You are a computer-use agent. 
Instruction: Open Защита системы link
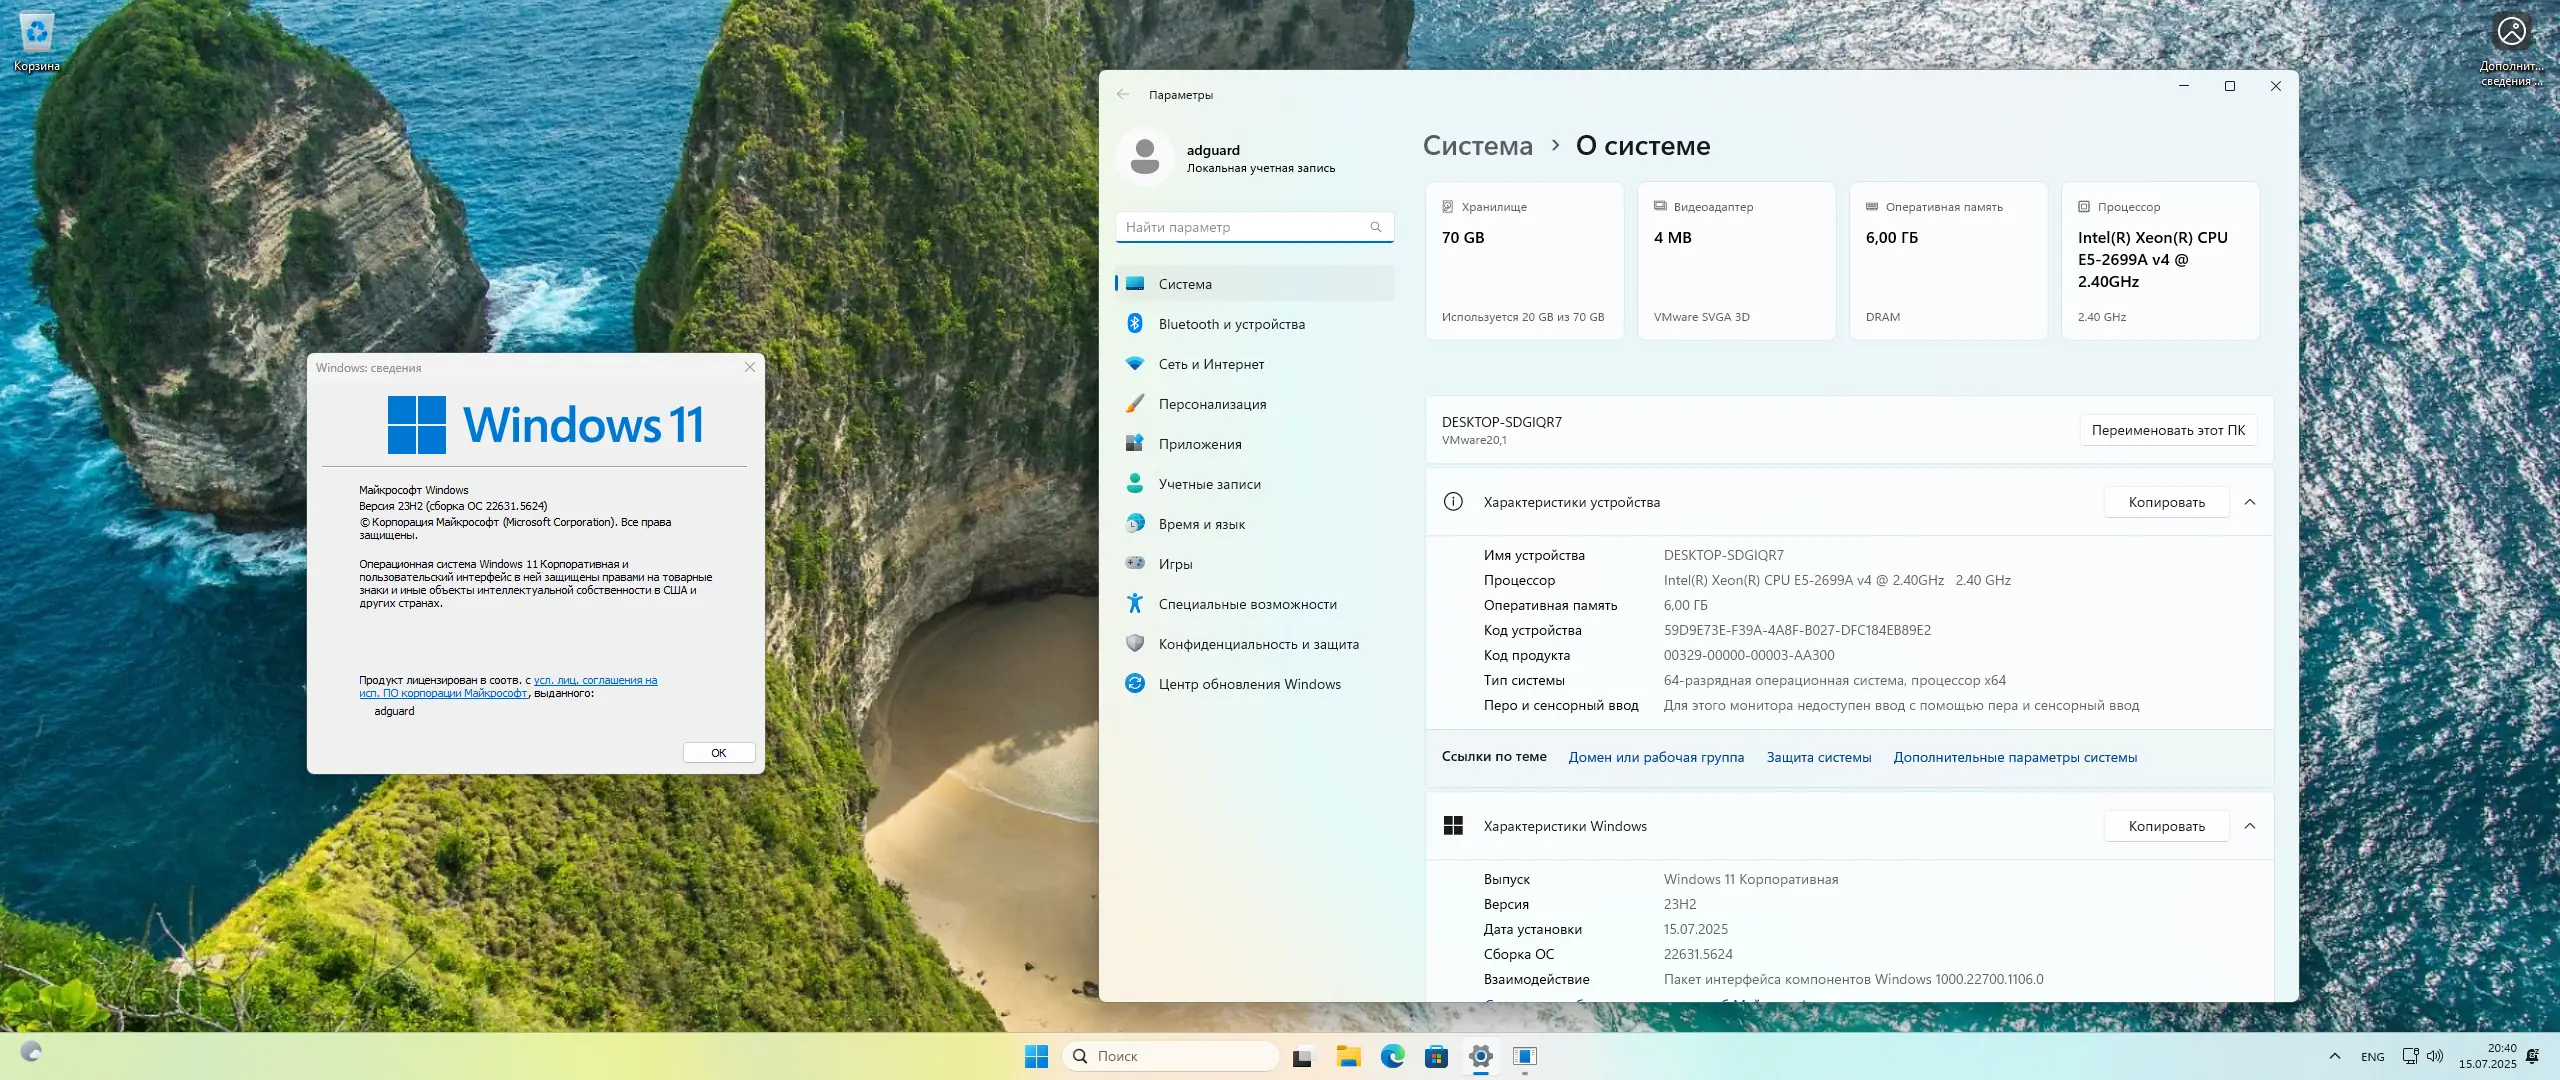[1818, 757]
